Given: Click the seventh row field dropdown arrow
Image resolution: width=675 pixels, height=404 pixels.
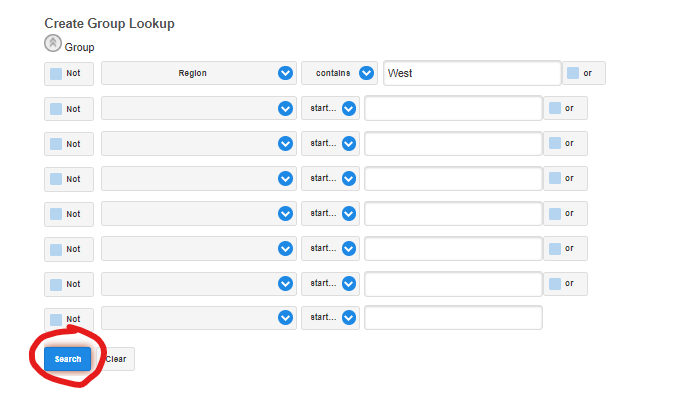Looking at the screenshot, I should 286,283.
